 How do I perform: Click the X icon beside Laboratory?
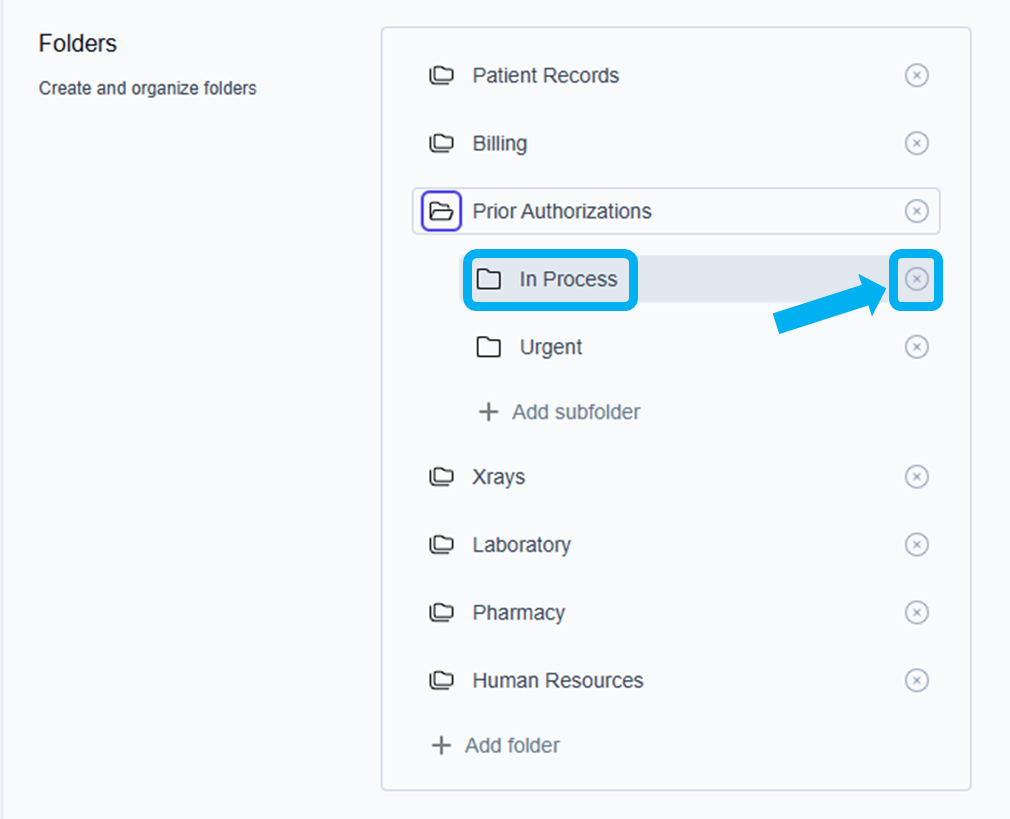coord(916,545)
